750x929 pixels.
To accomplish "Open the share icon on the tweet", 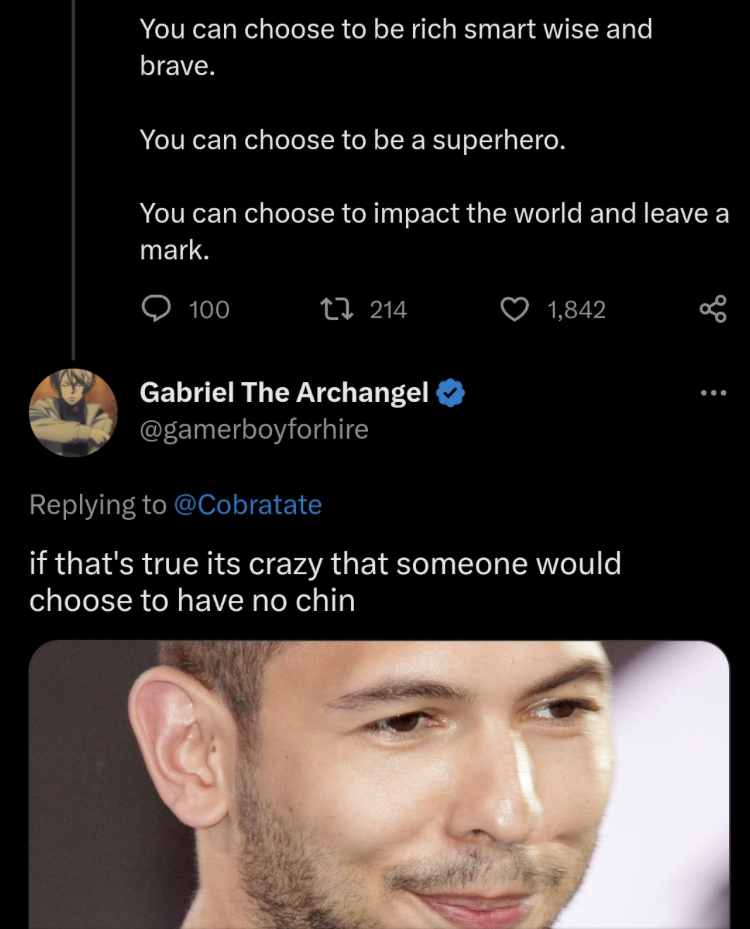I will click(712, 310).
